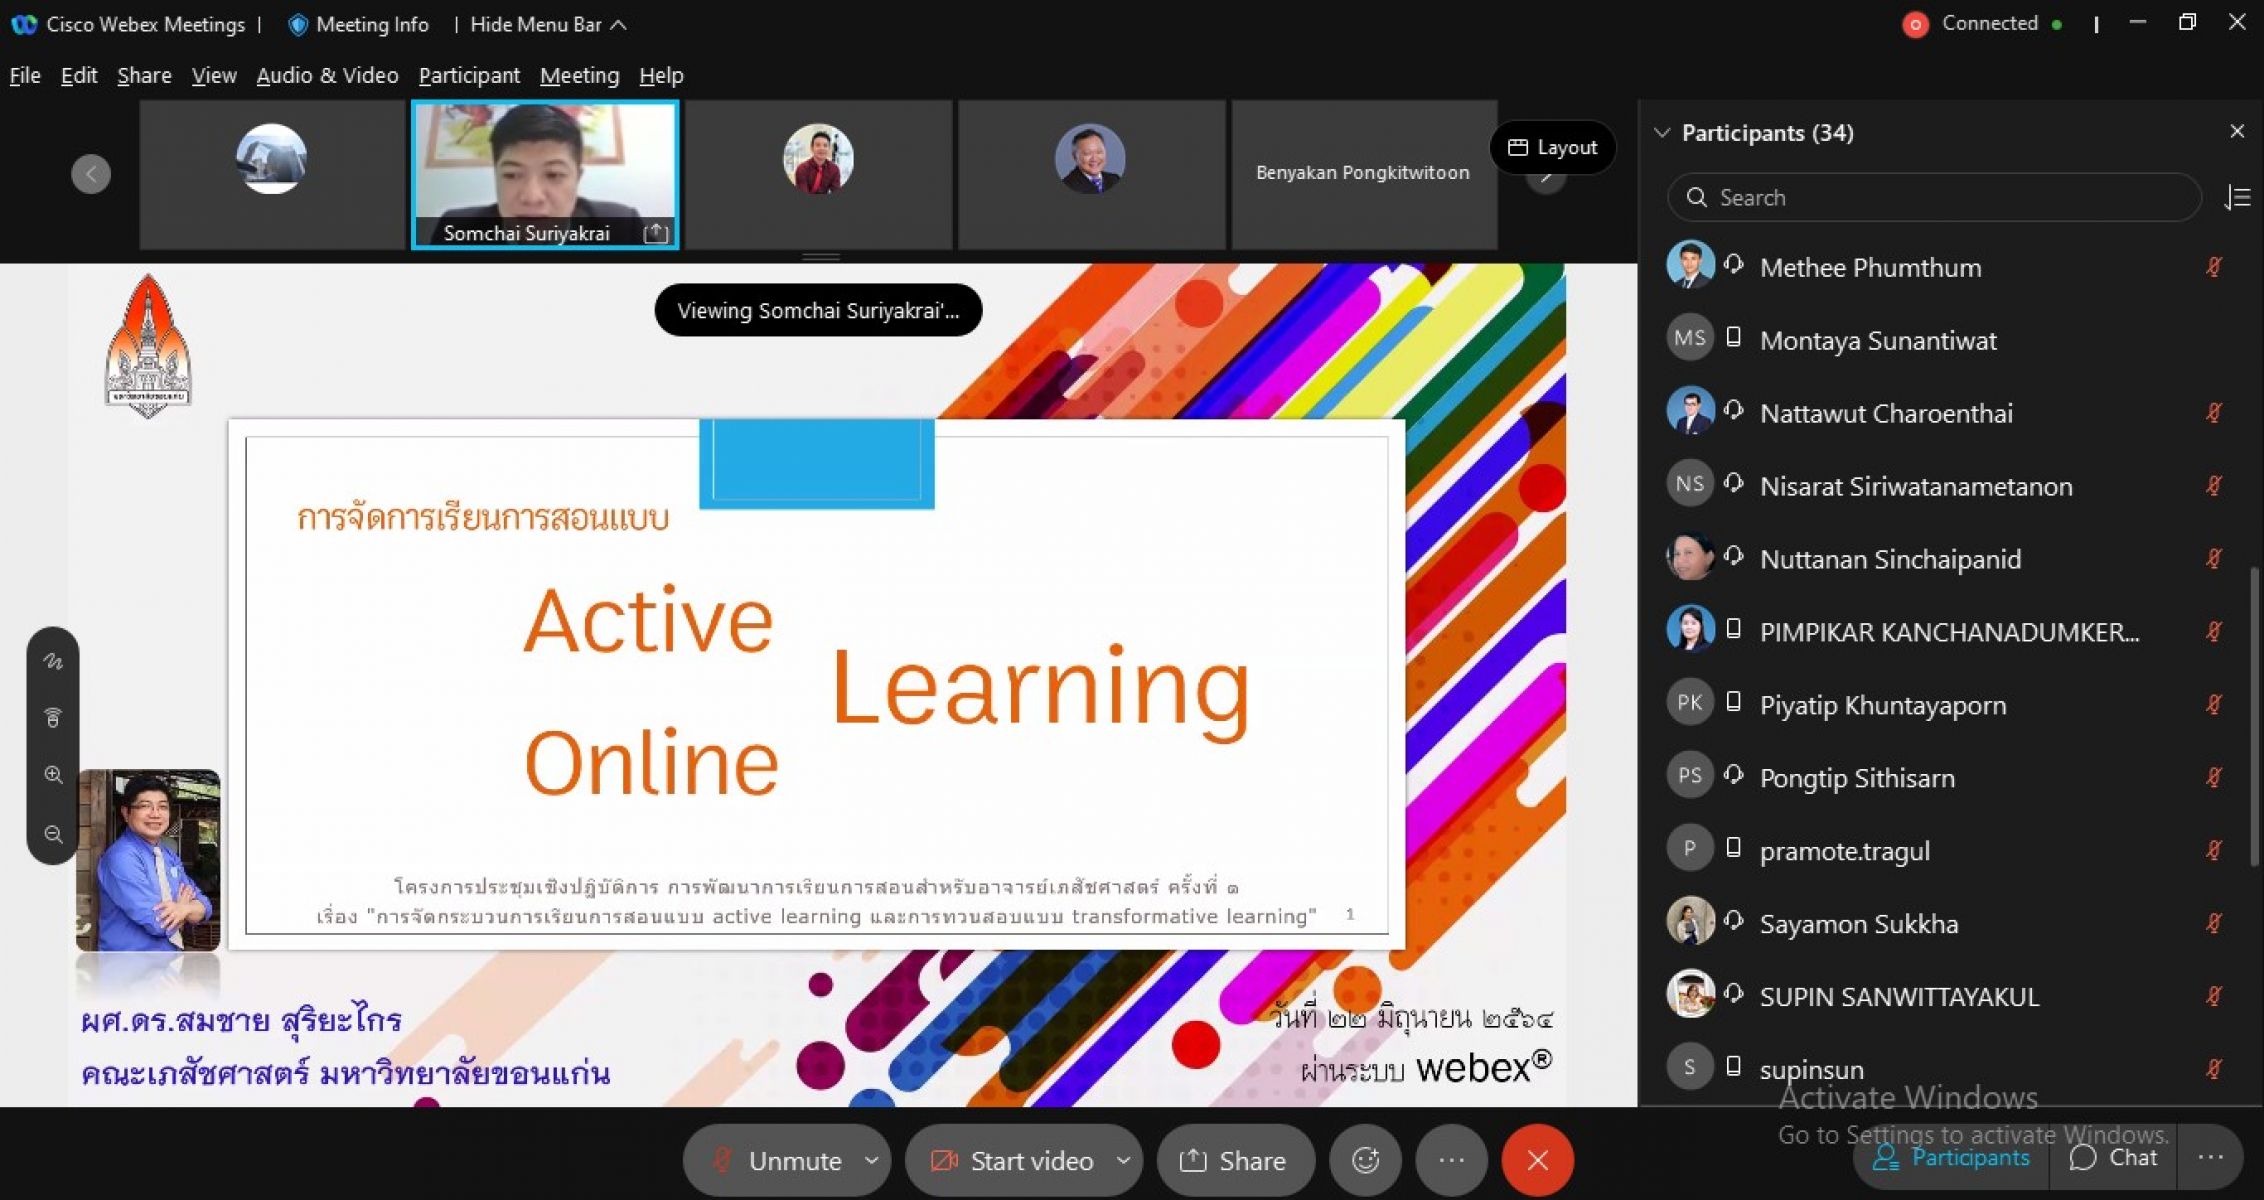Click the Meeting Info shield icon
Screen dimensions: 2264x1200
[297, 25]
